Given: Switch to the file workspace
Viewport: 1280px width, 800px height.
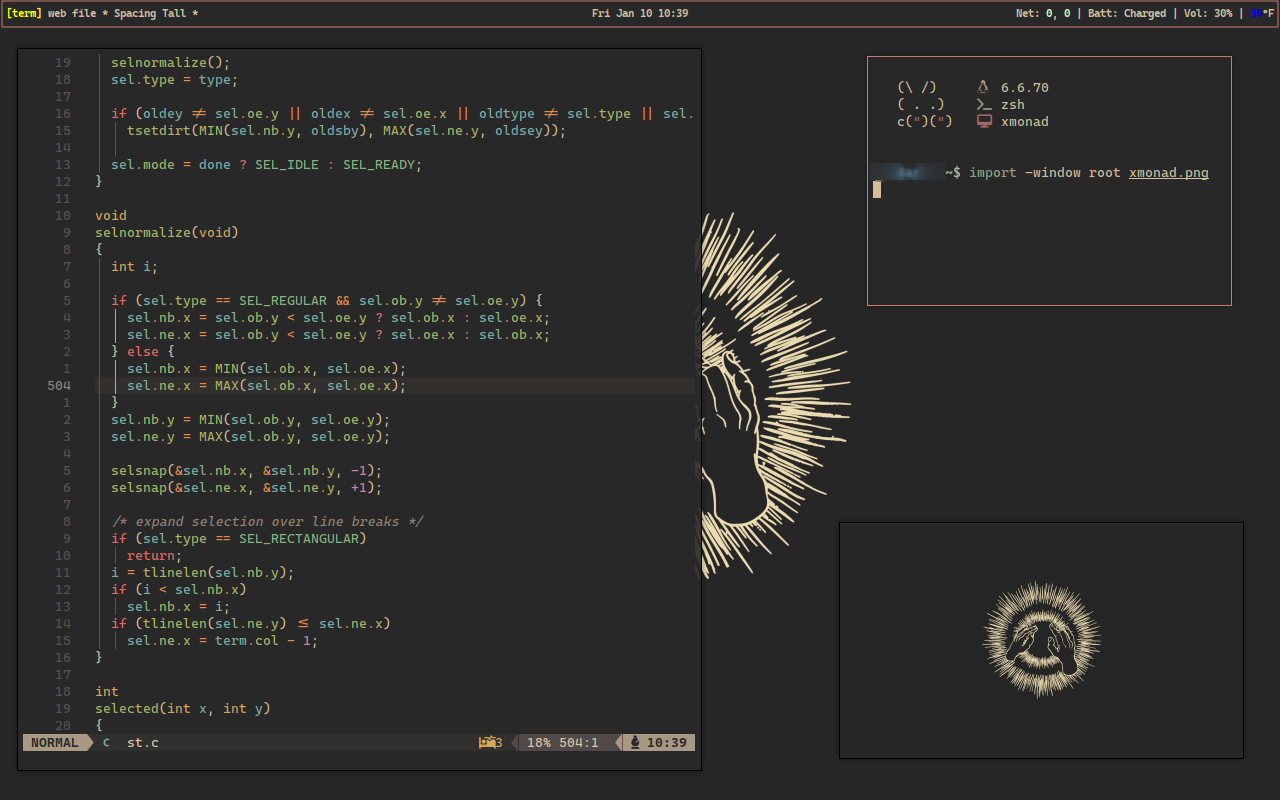Looking at the screenshot, I should tap(84, 14).
